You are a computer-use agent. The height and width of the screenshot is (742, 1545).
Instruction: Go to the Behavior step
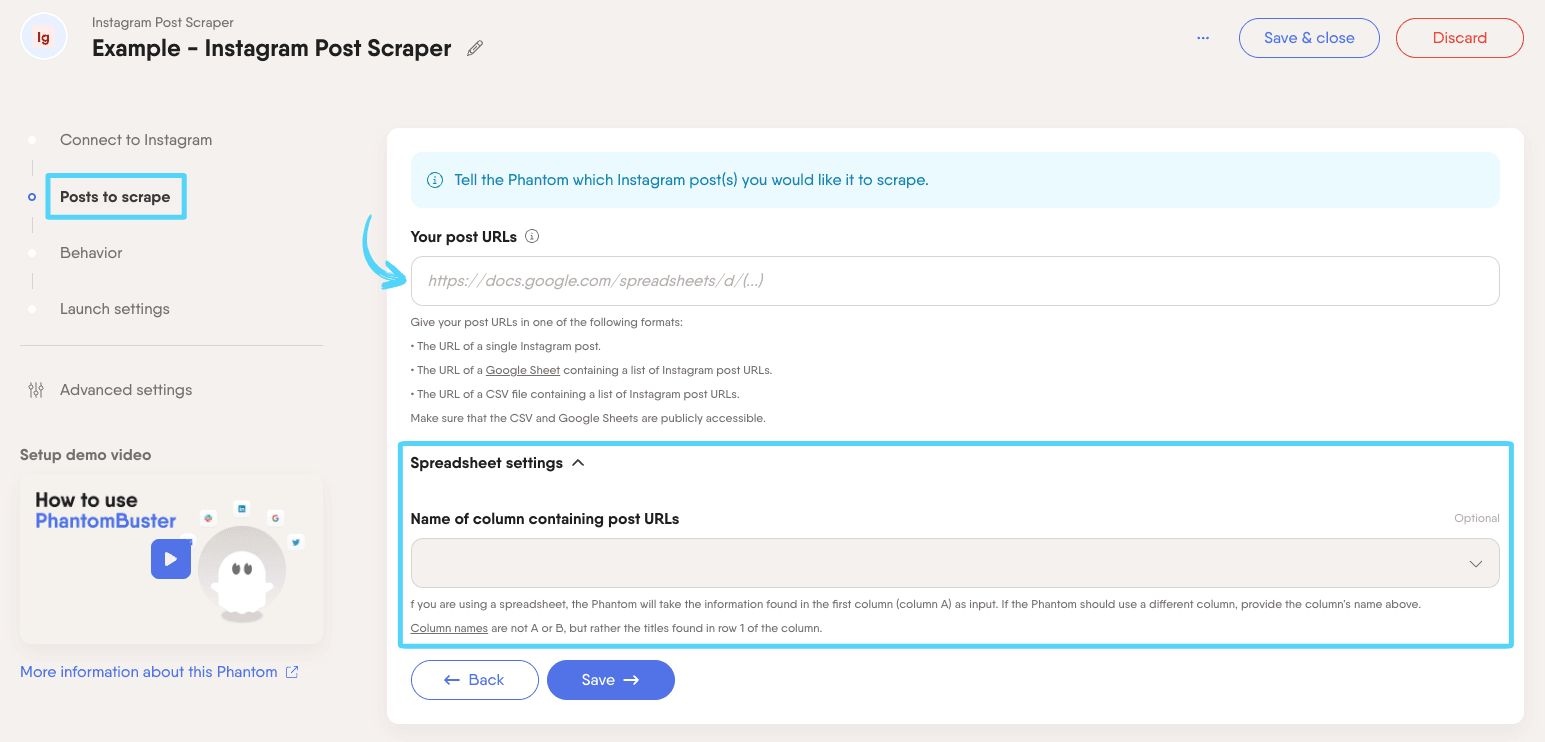point(91,253)
